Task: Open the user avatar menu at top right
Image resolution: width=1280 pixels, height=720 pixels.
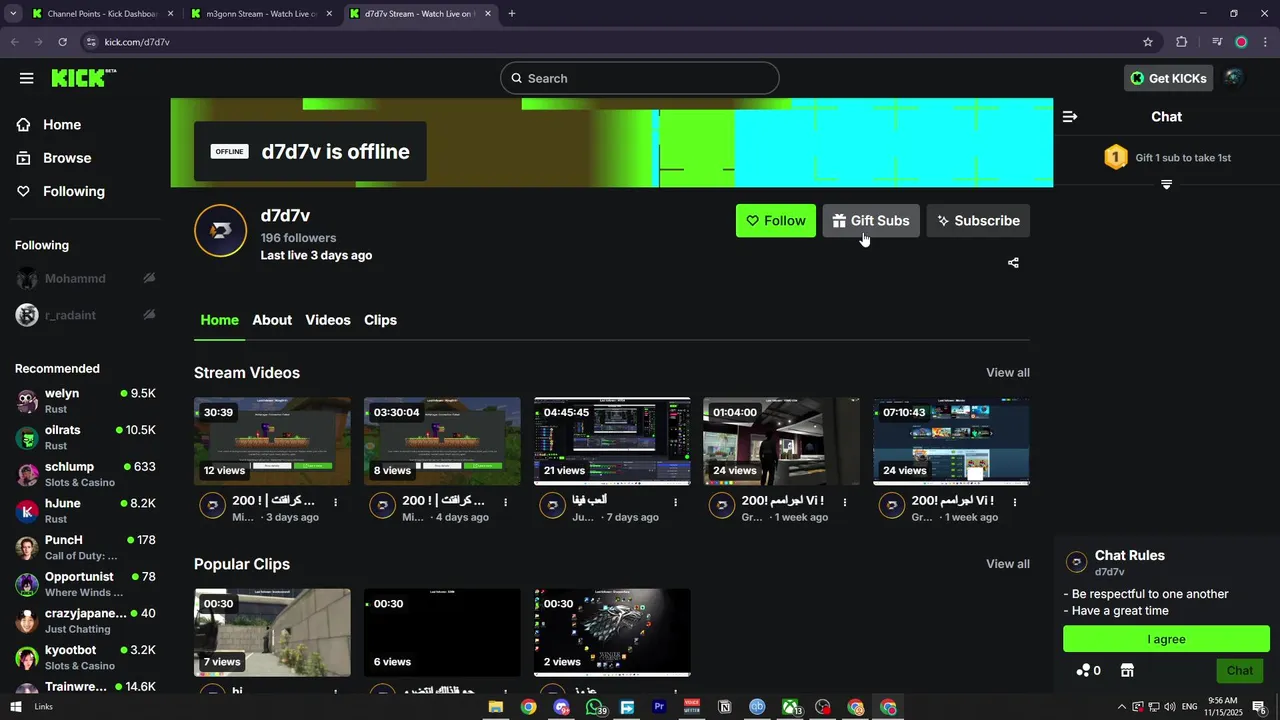Action: (1234, 78)
